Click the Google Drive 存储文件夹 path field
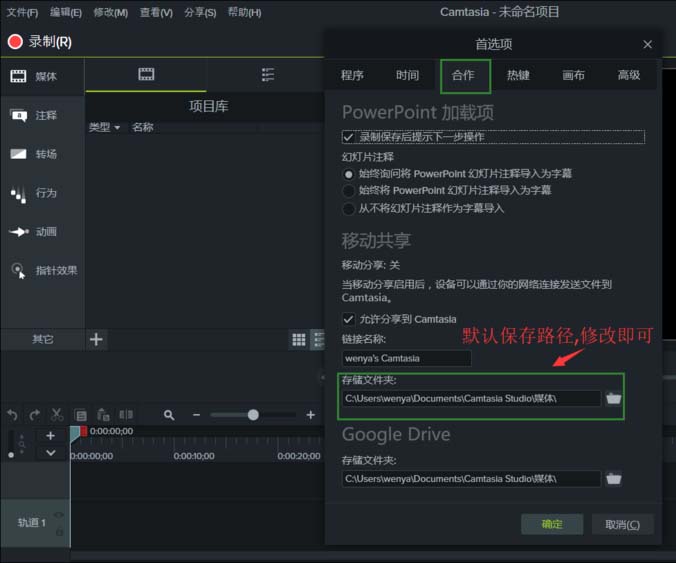This screenshot has width=676, height=563. tap(471, 479)
